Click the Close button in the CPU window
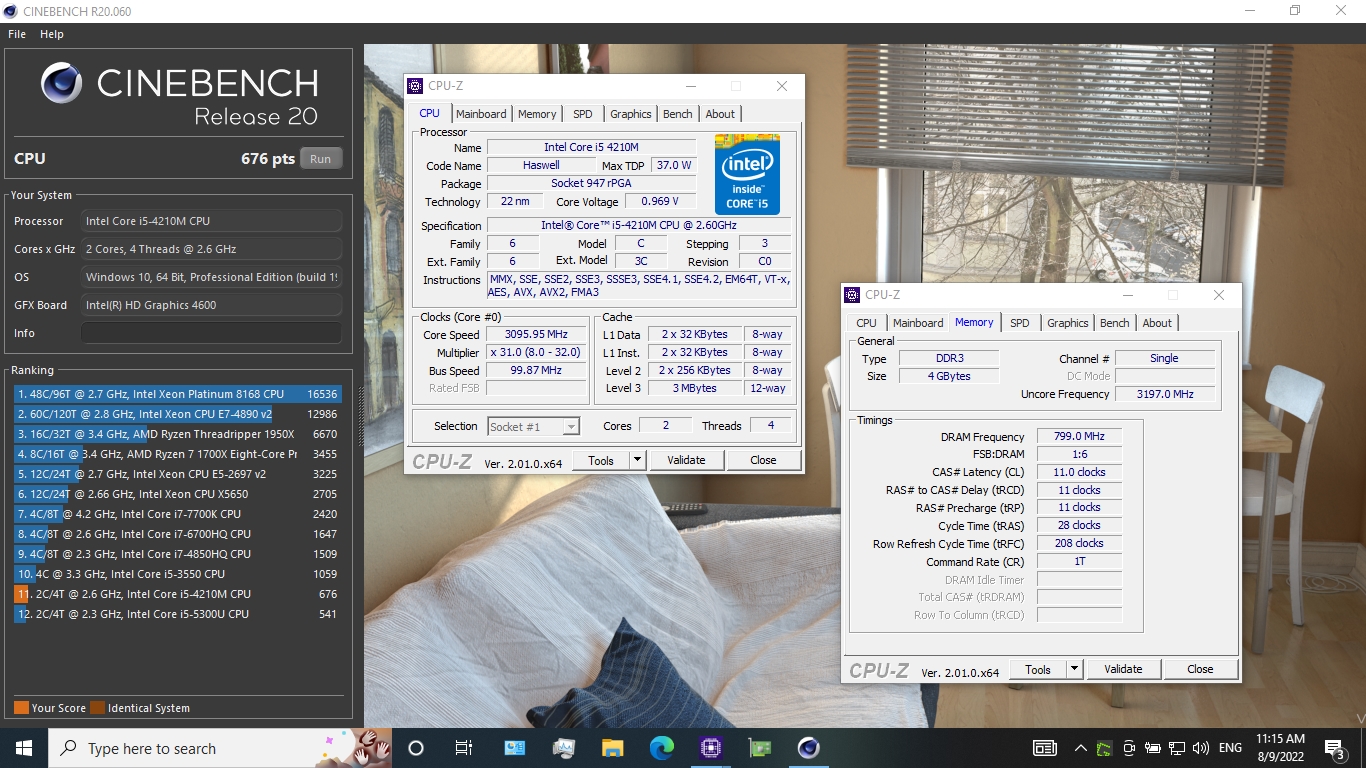This screenshot has height=768, width=1366. click(x=763, y=460)
